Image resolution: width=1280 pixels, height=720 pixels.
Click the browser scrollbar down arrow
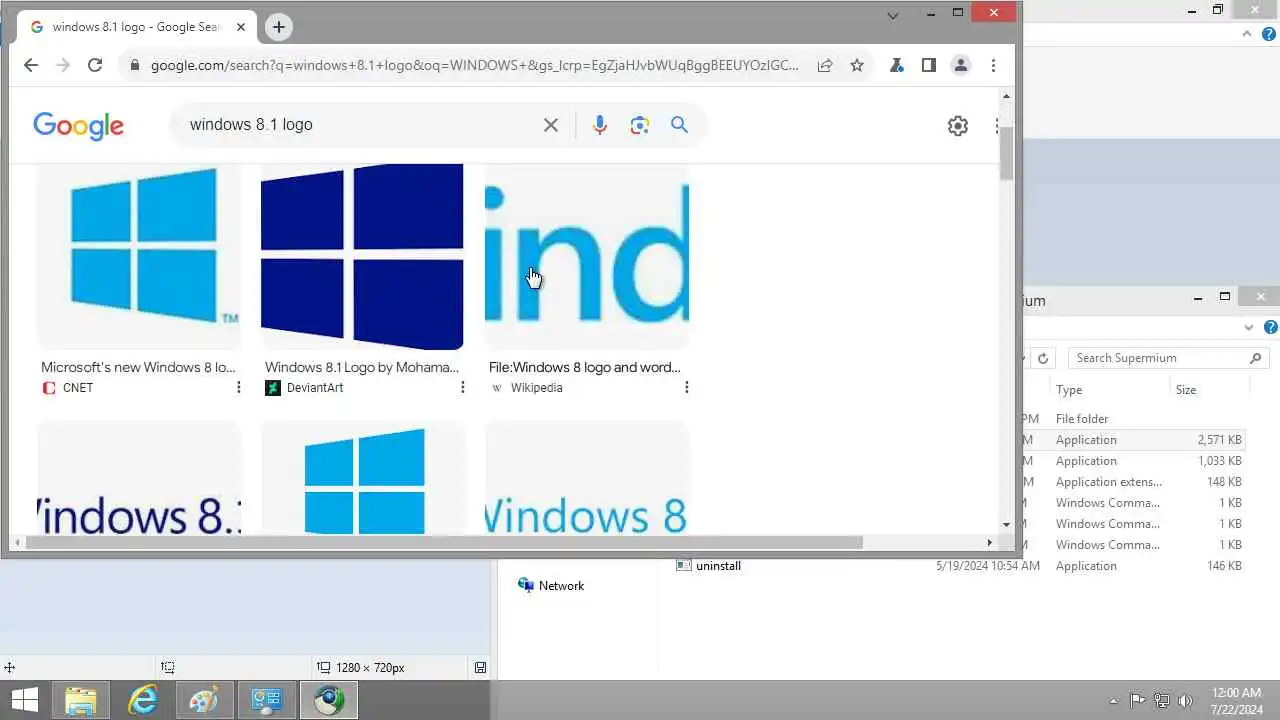click(1006, 524)
